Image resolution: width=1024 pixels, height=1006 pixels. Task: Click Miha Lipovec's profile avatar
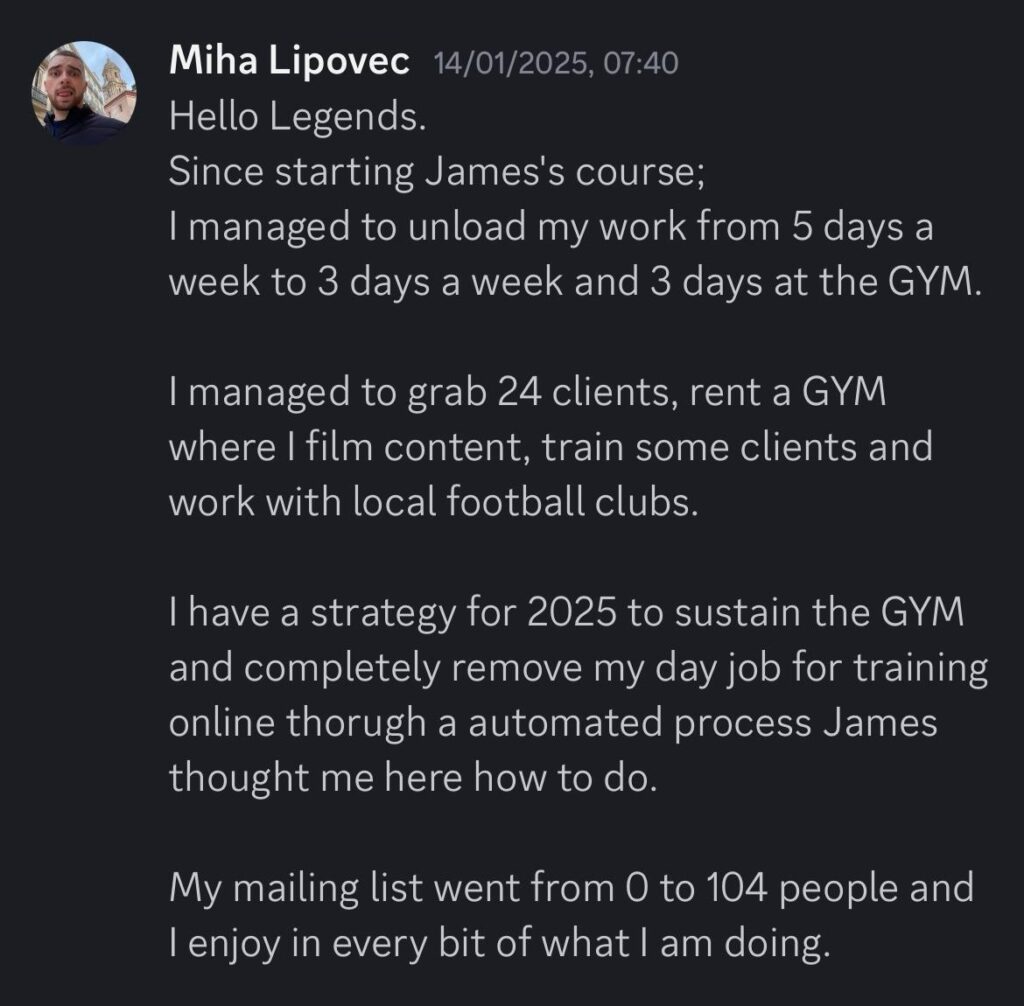click(84, 93)
